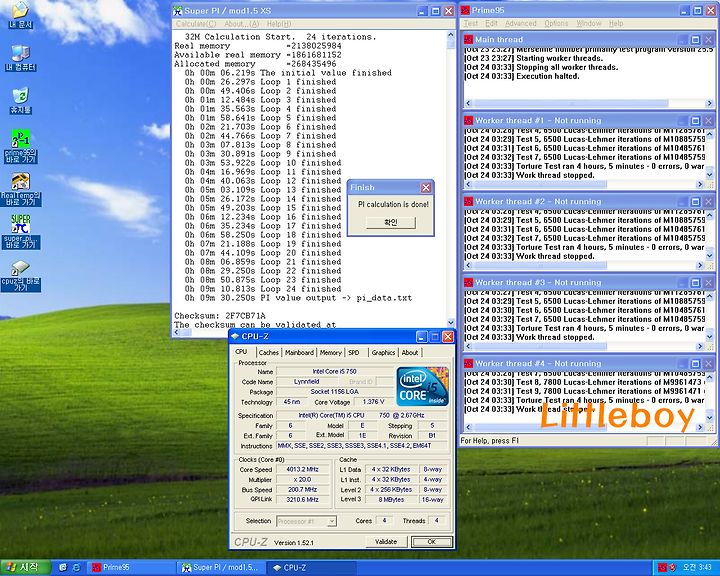Click the Checksum 2F7CB71A line in Super PI
Screen dimensions: 720x576
(220, 316)
